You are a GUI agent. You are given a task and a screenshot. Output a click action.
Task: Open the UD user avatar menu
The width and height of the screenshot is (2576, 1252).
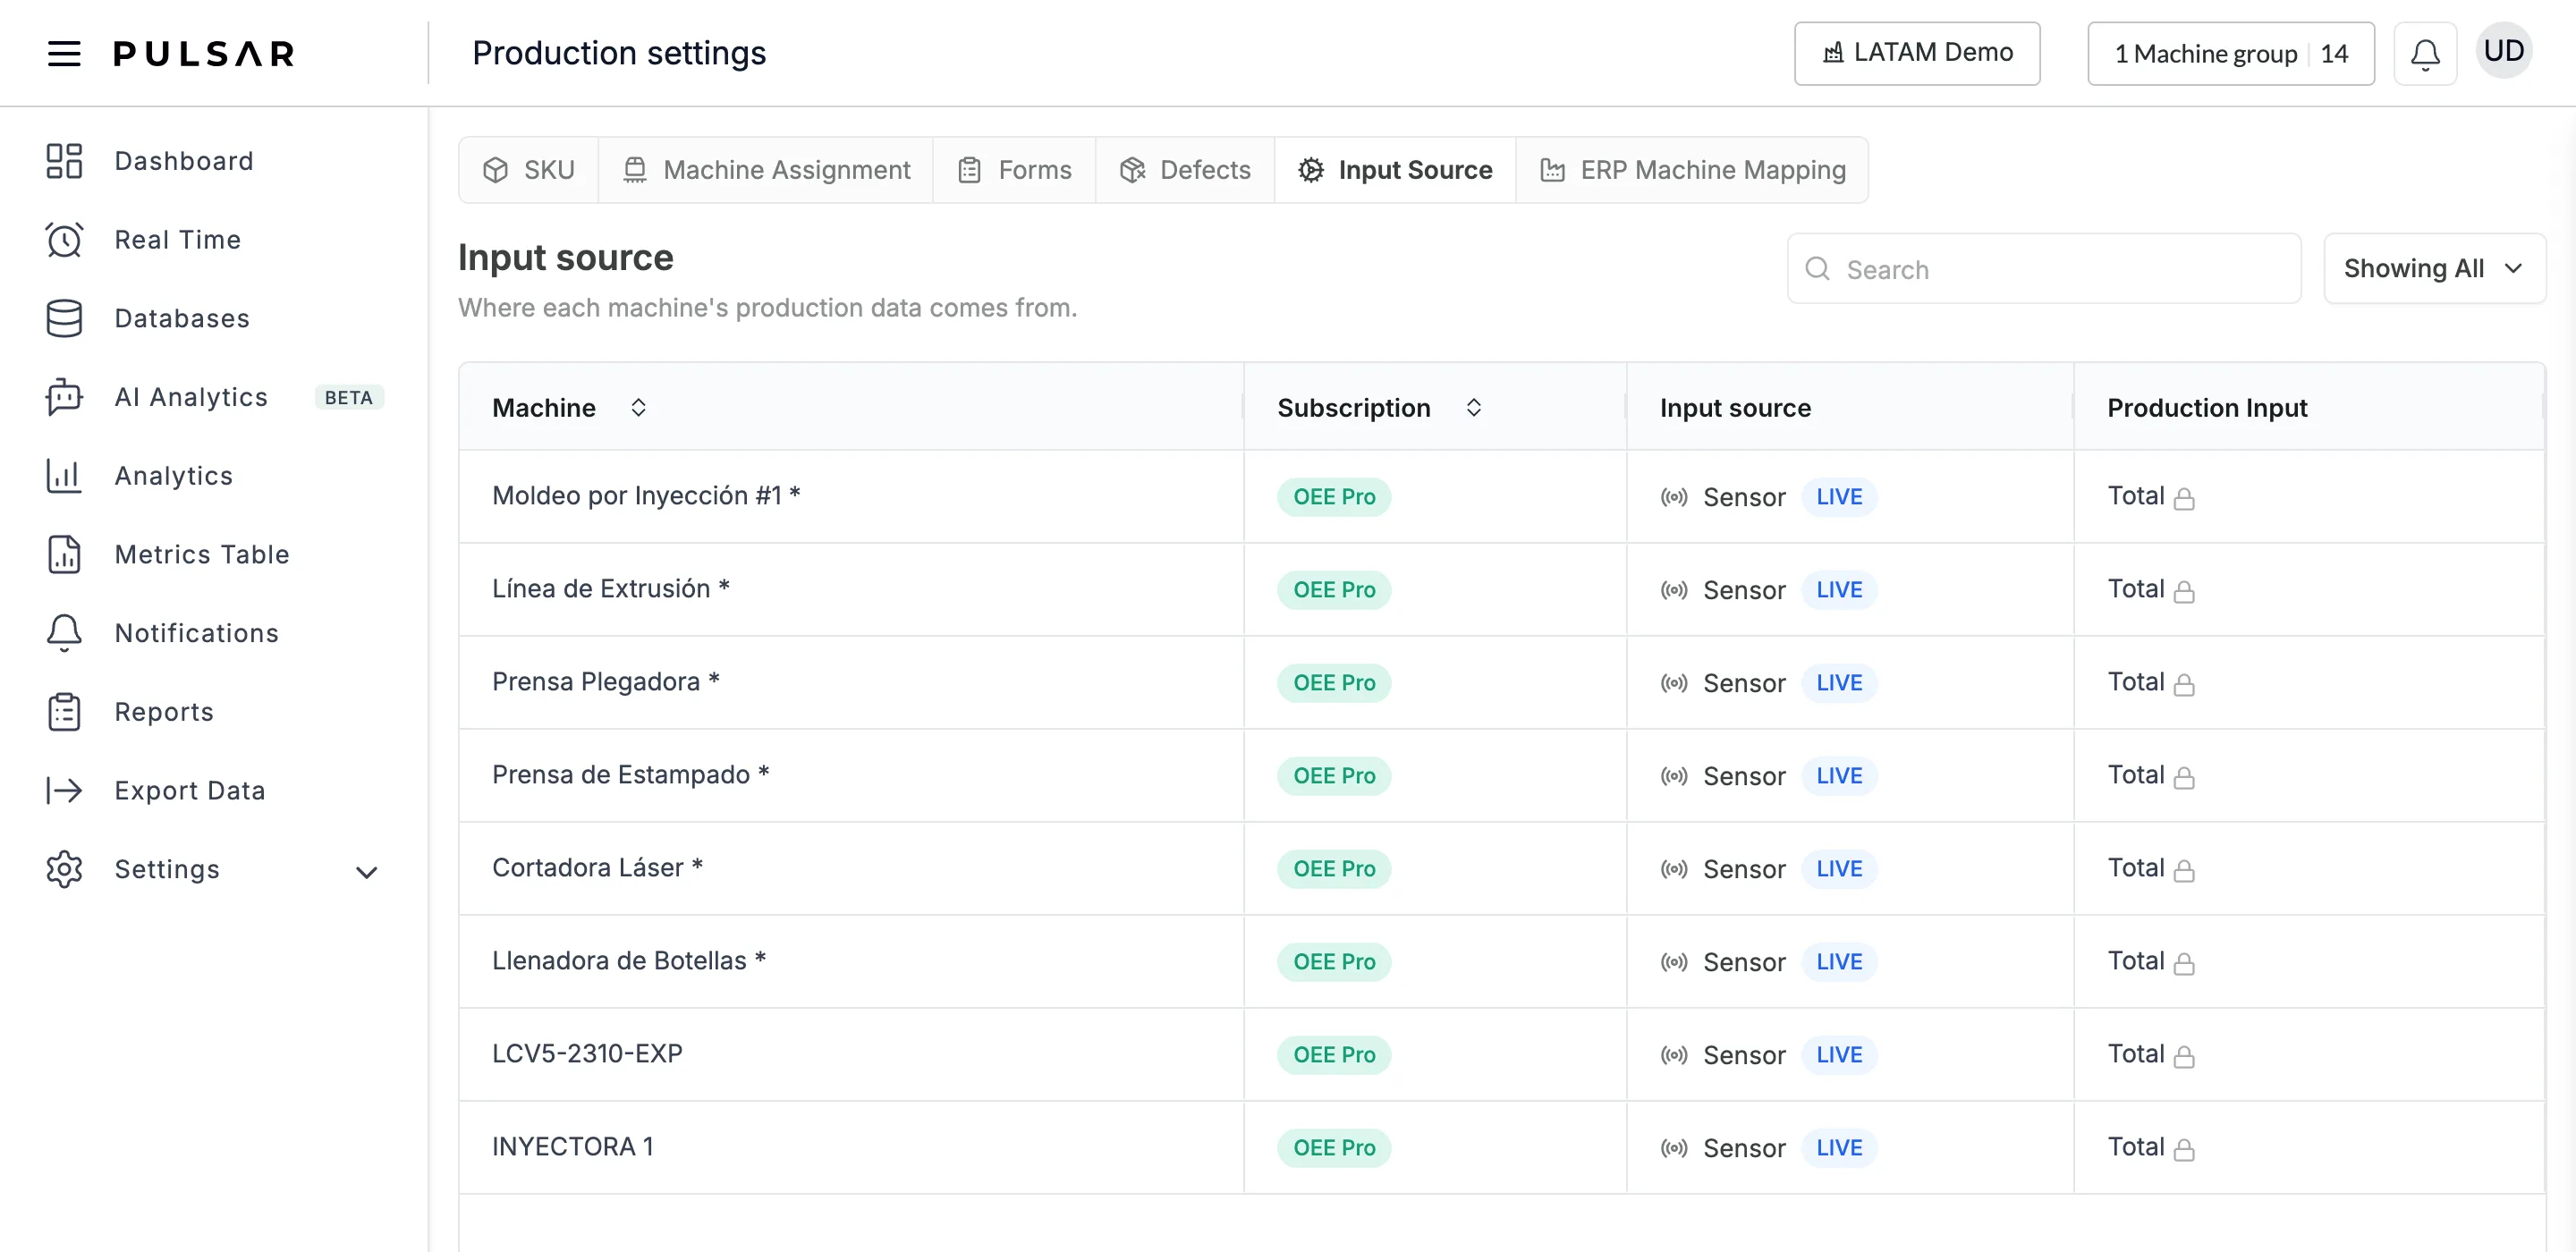(x=2504, y=51)
